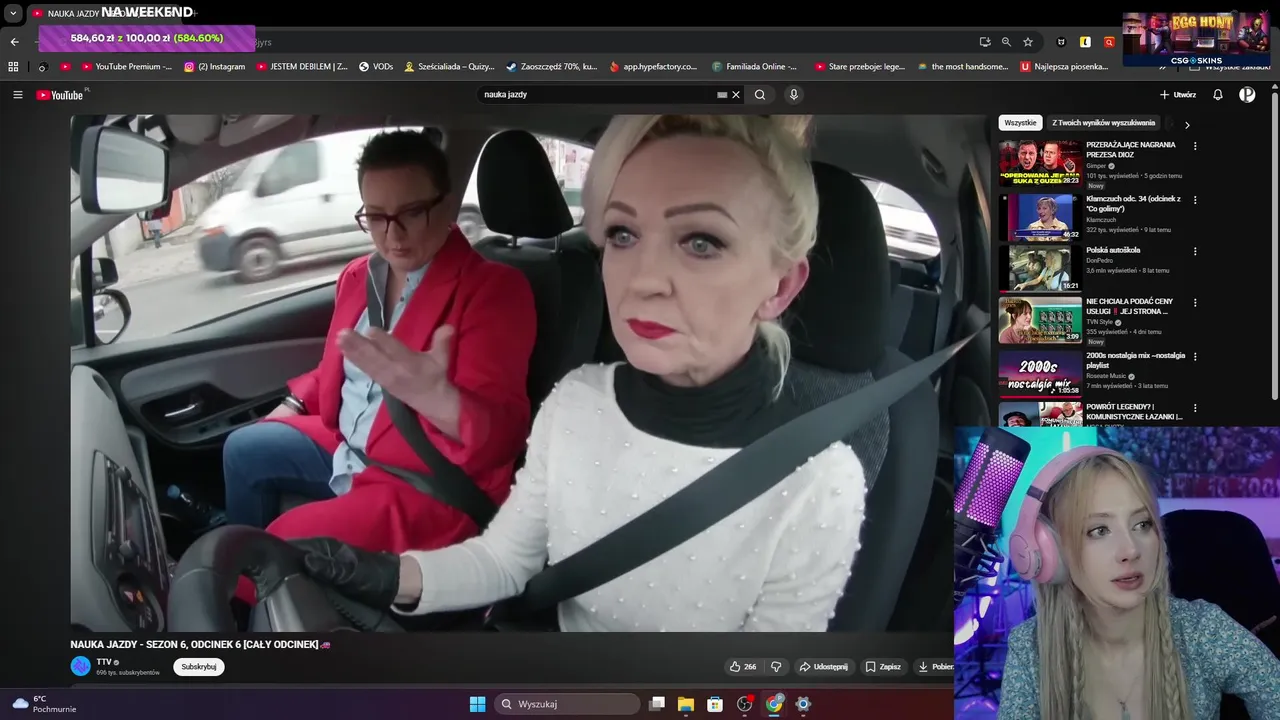This screenshot has height=720, width=1280.
Task: Open the browser tab search dropdown
Action: coord(13,13)
